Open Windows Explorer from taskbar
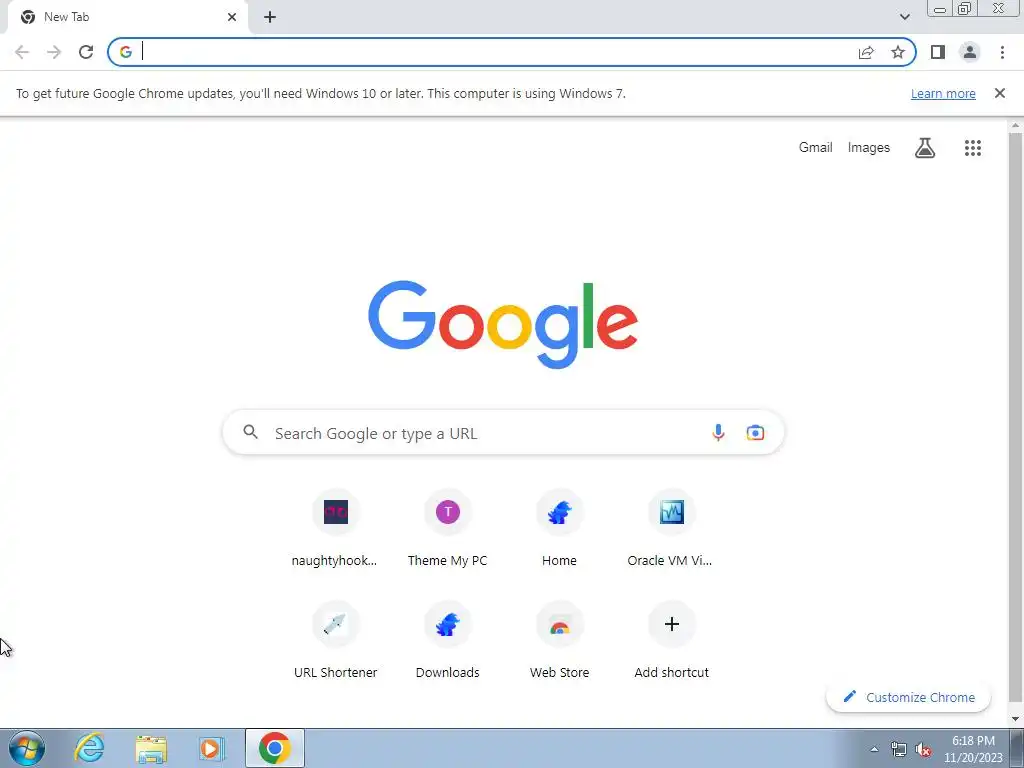The height and width of the screenshot is (768, 1024). pyautogui.click(x=151, y=748)
